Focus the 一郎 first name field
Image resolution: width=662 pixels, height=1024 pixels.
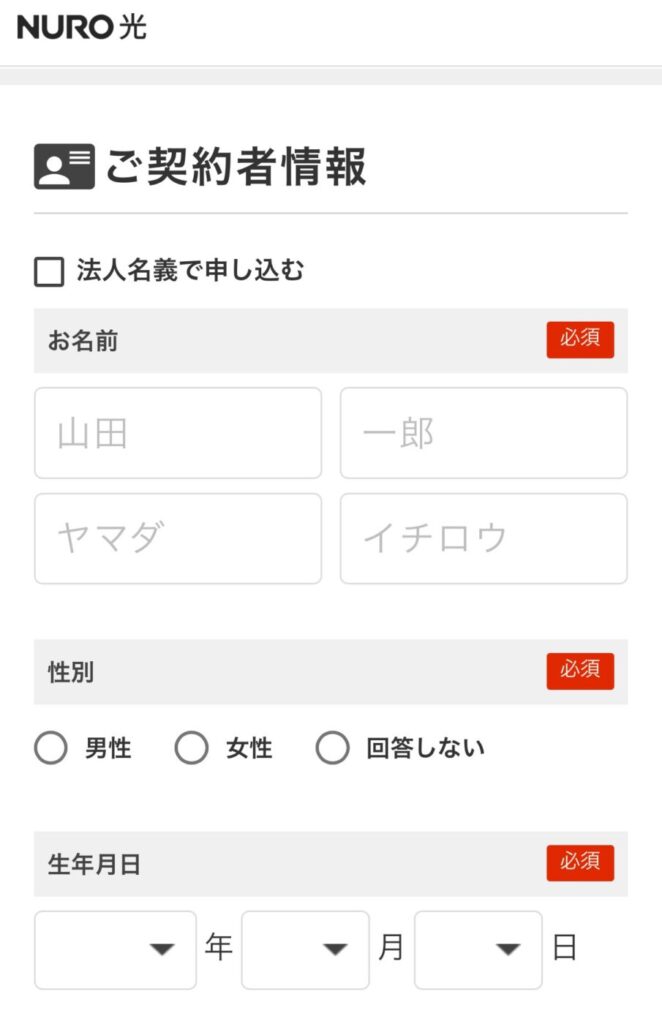(484, 433)
